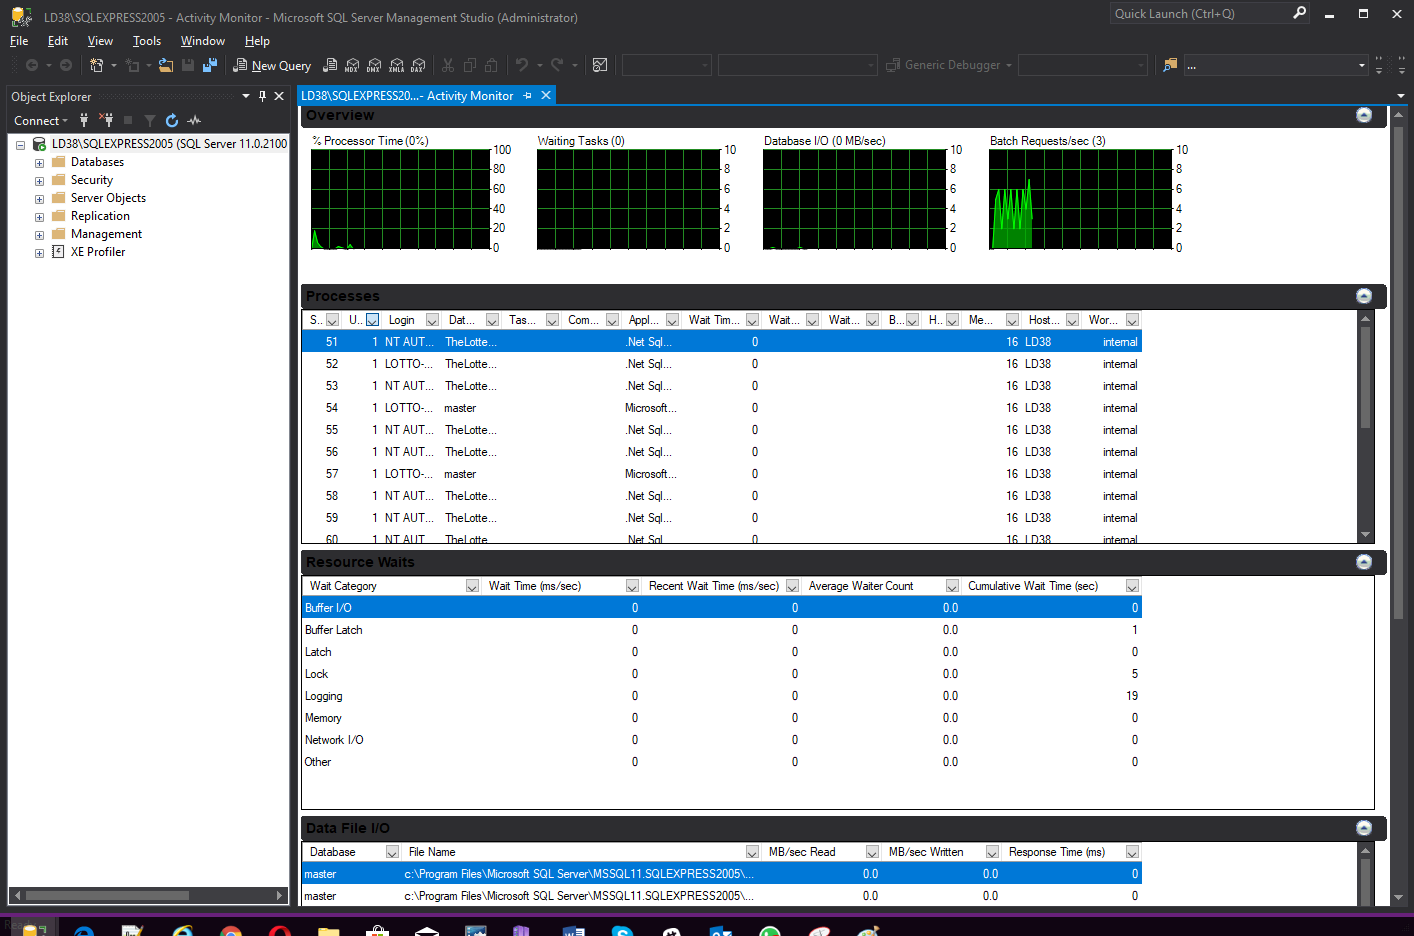Viewport: 1414px width, 936px height.
Task: Pin the Object Explorer panel
Action: point(263,96)
